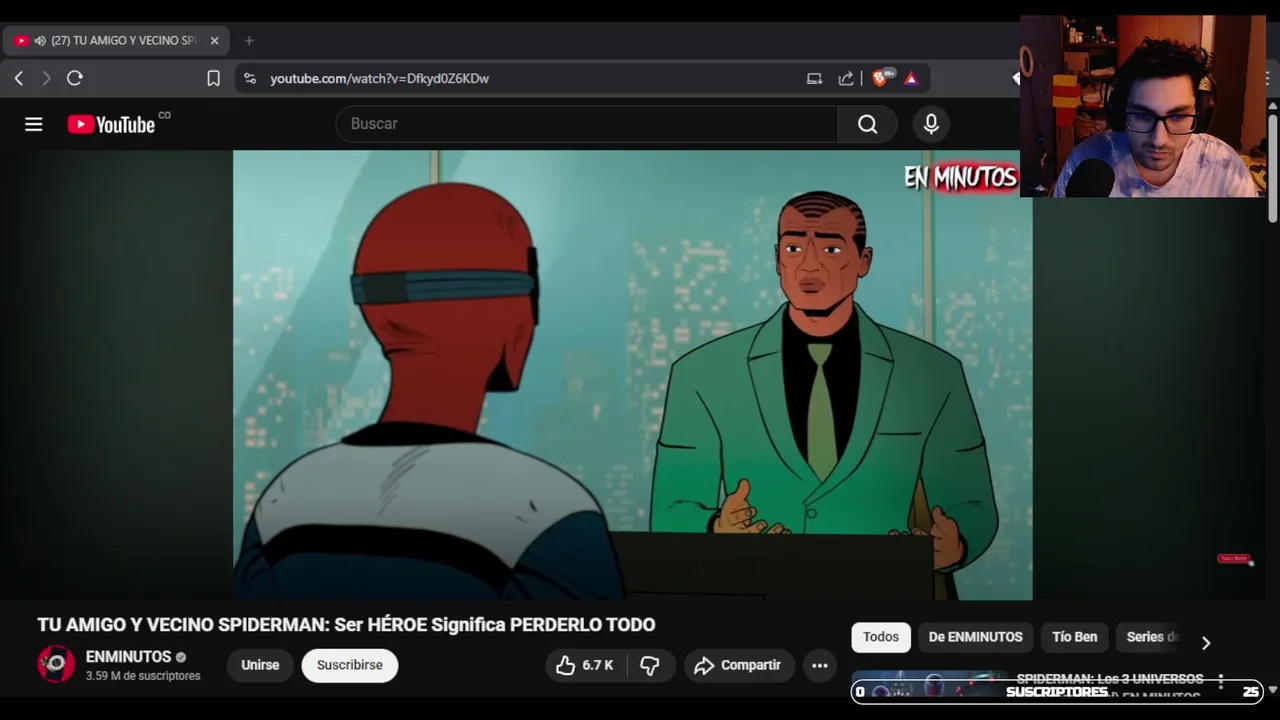
Task: Click scrollbar up arrow at top right
Action: click(1272, 105)
